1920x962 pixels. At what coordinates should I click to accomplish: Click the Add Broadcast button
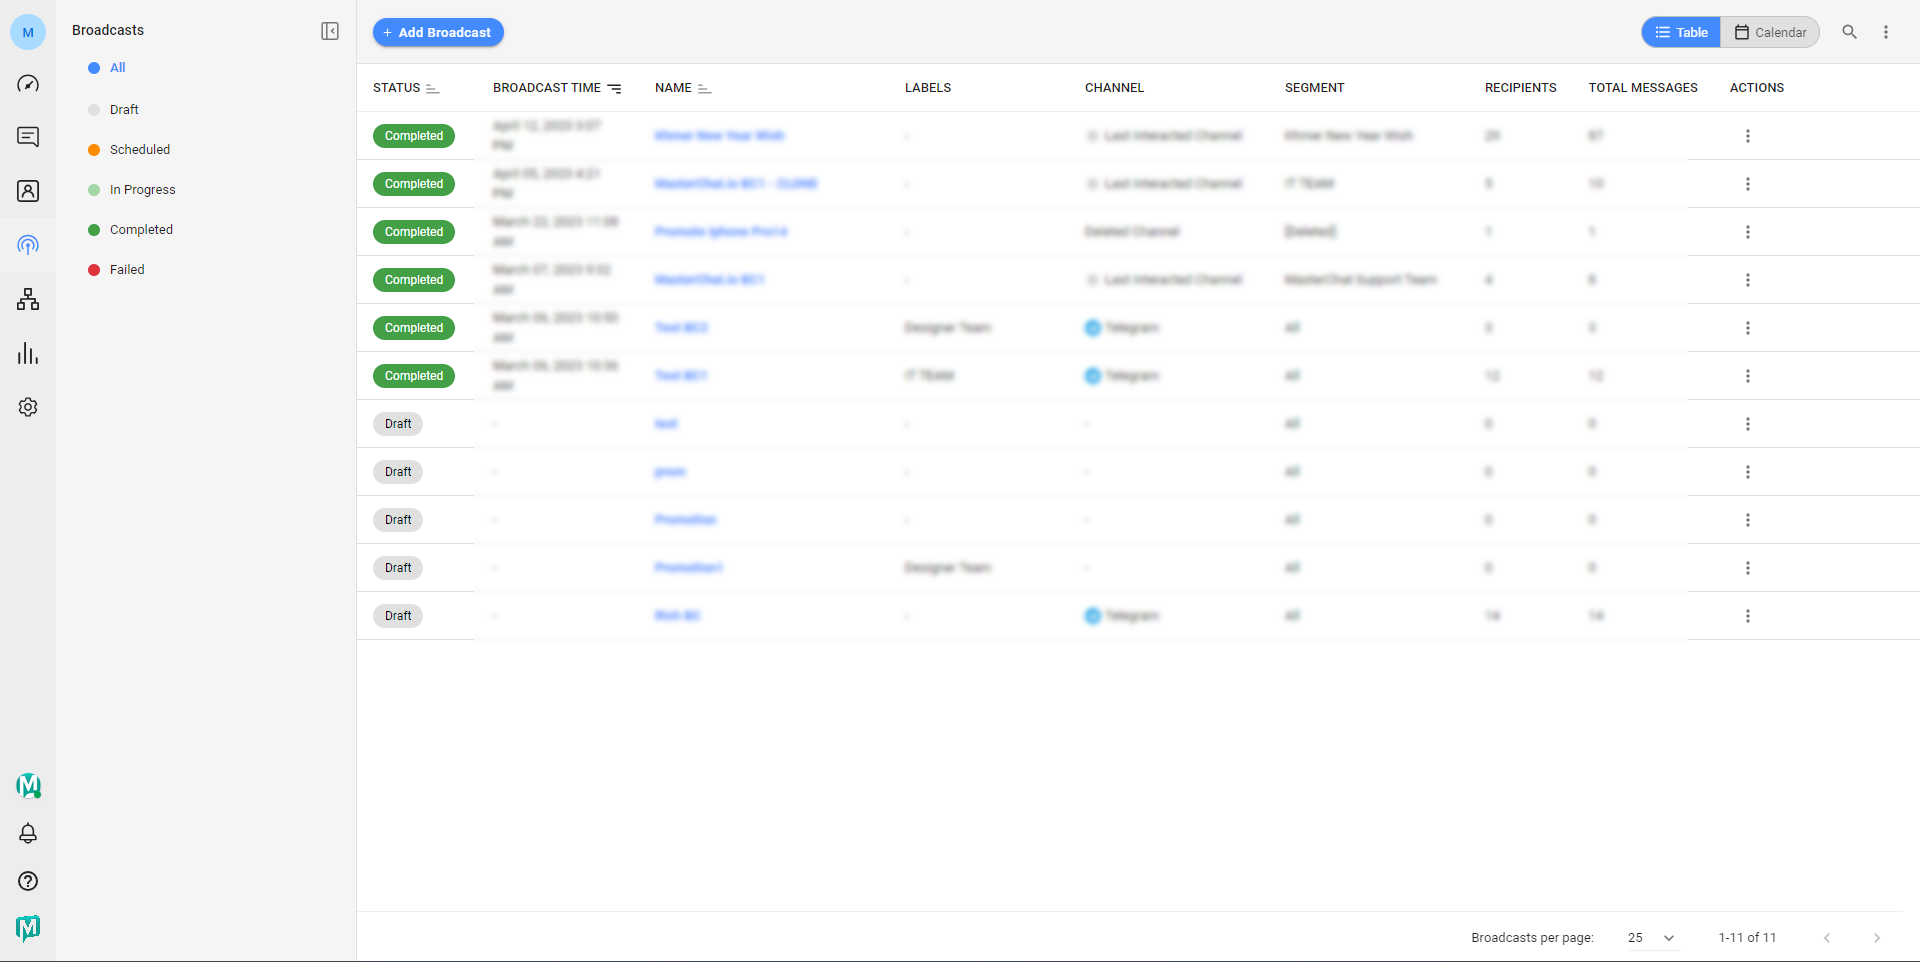438,32
